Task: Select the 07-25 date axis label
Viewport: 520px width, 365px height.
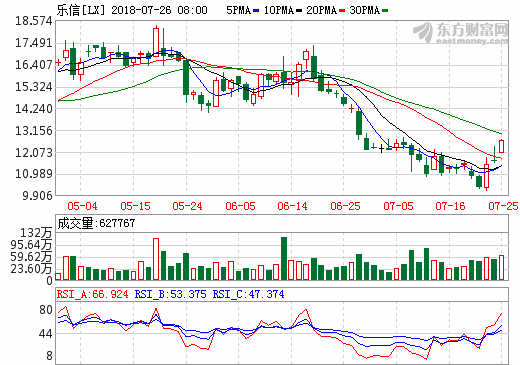Action: pos(503,206)
